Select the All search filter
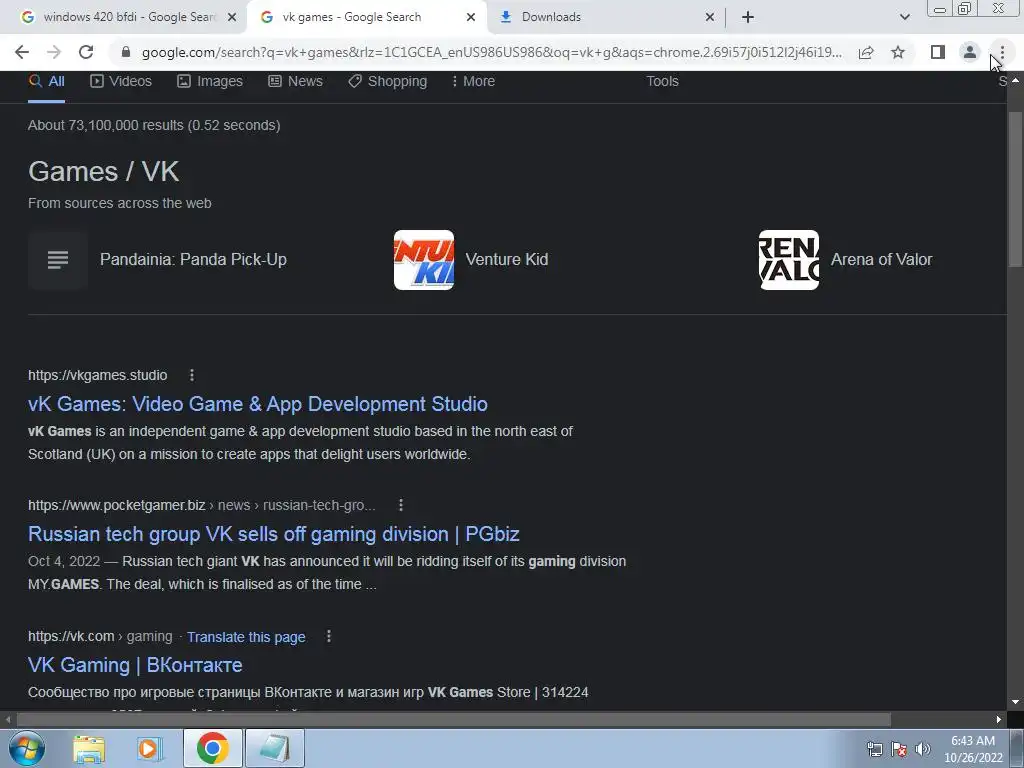Viewport: 1024px width, 768px height. coord(46,82)
